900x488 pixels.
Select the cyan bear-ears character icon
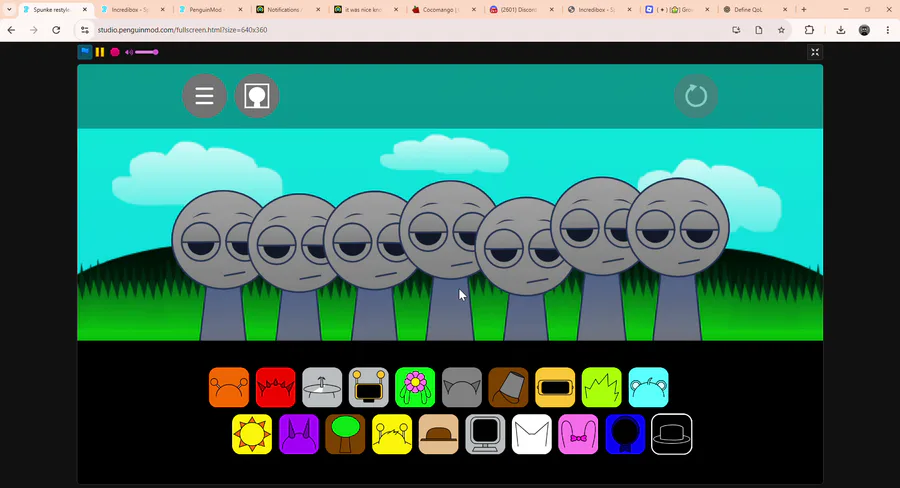coord(649,388)
